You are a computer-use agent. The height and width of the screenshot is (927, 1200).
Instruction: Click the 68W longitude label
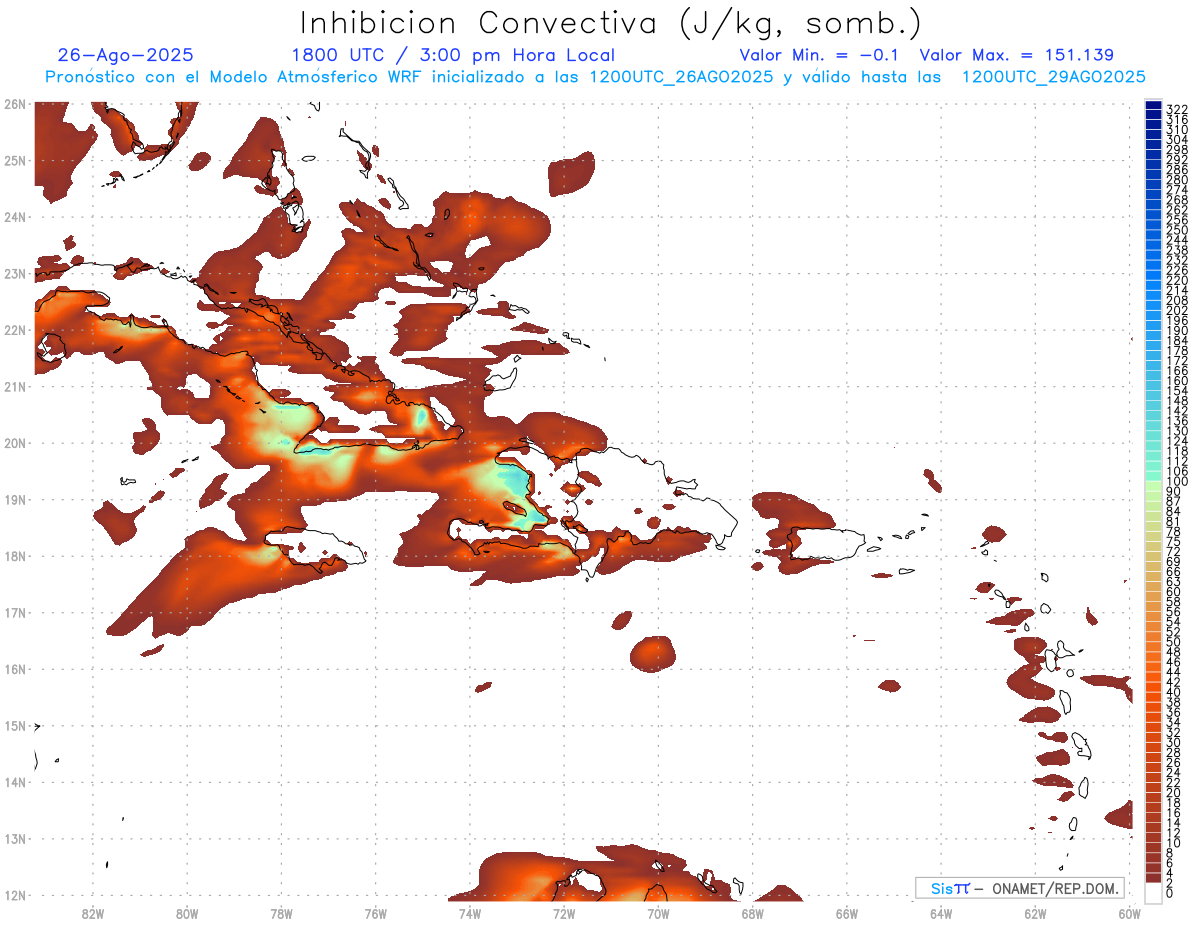(x=753, y=914)
